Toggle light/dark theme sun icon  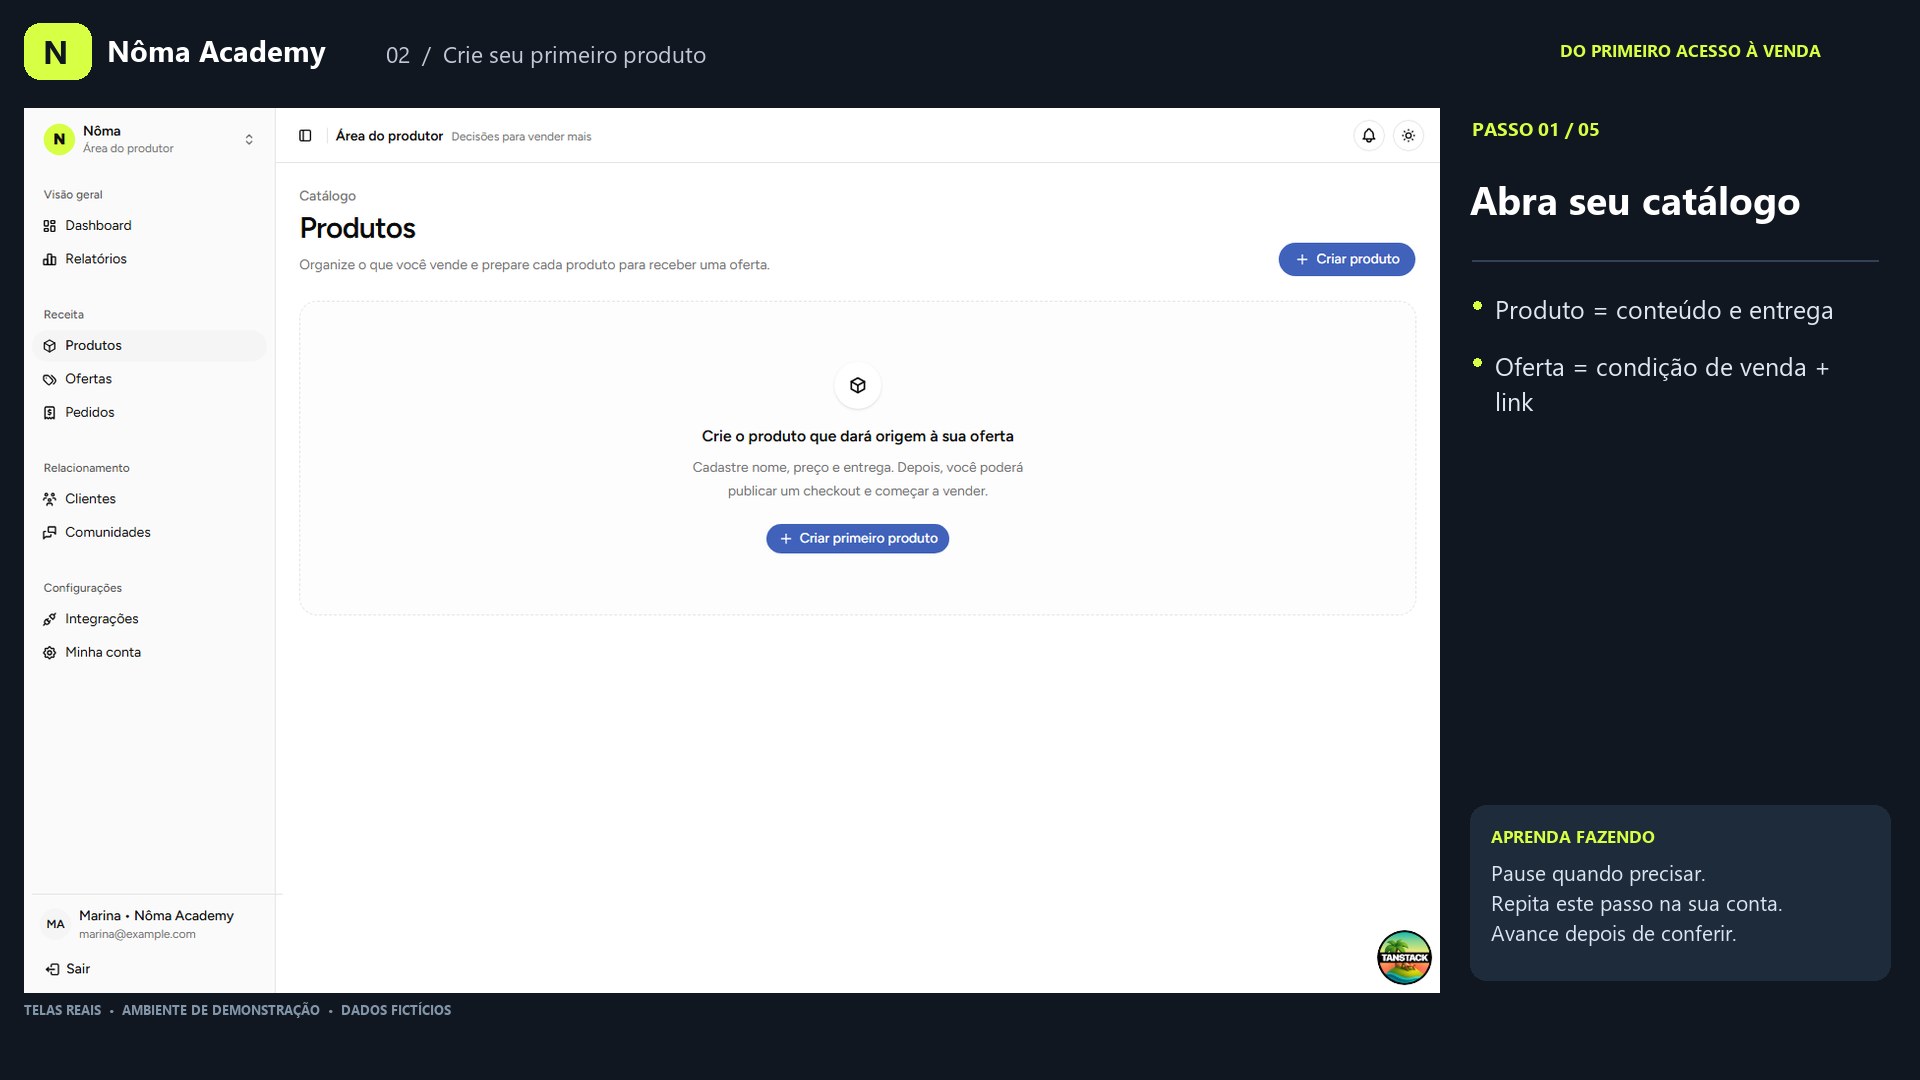point(1408,136)
